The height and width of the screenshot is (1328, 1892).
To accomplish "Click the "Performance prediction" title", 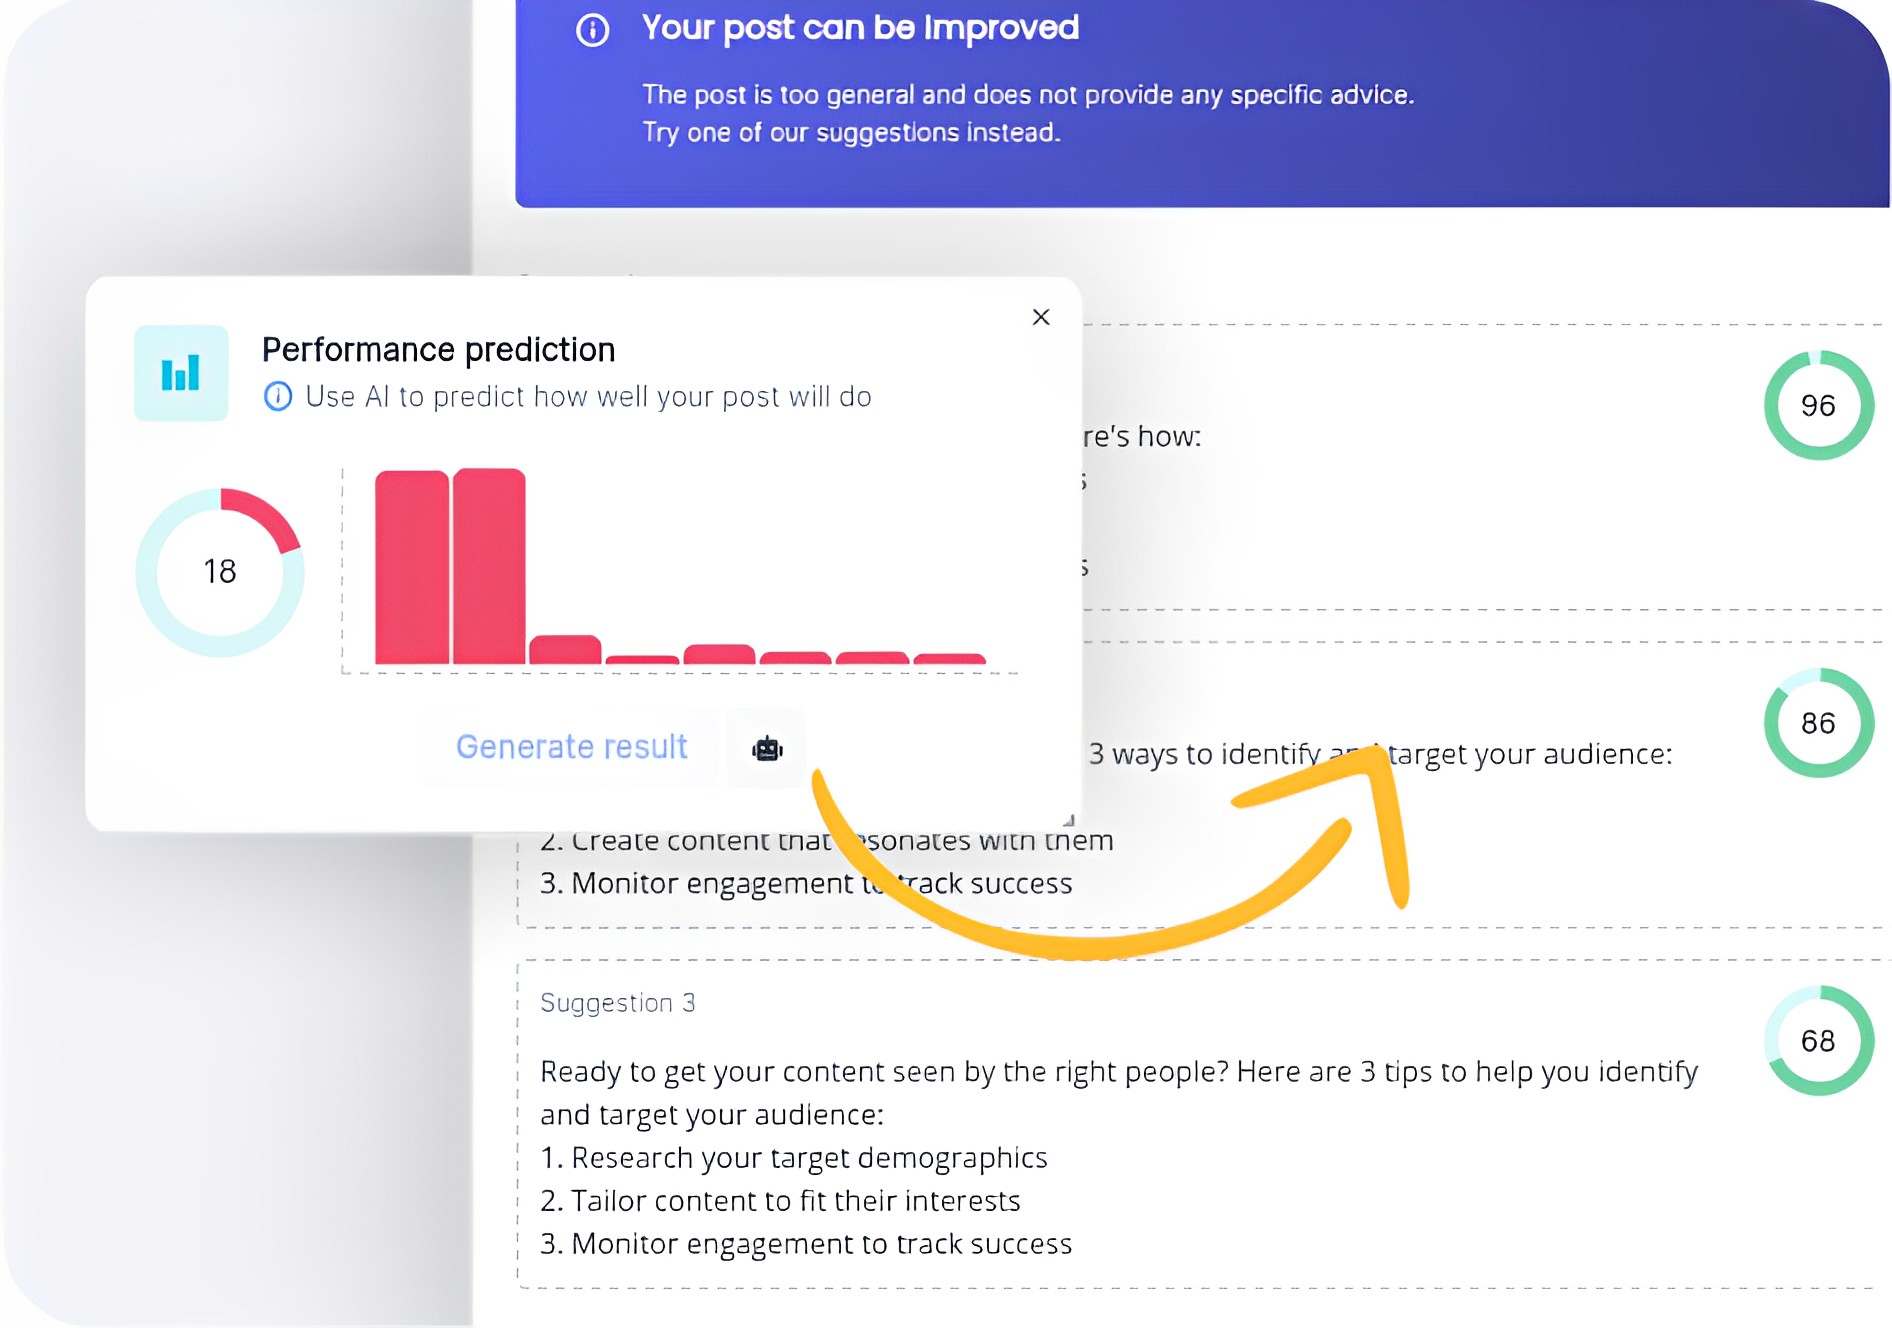I will pos(438,350).
